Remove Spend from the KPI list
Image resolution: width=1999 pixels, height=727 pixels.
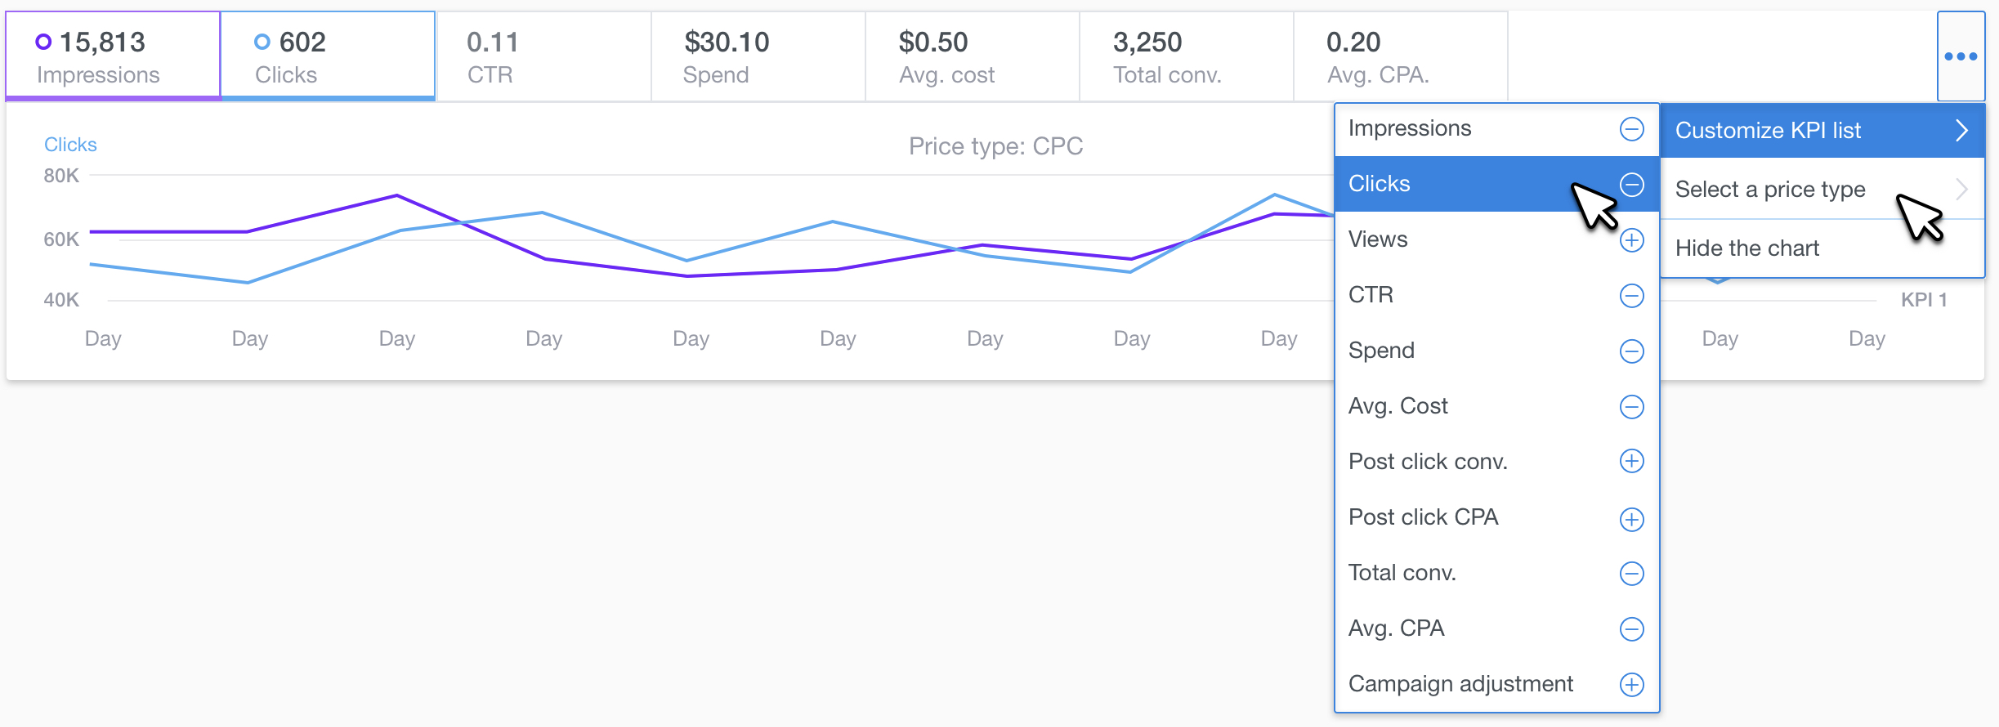pyautogui.click(x=1631, y=351)
